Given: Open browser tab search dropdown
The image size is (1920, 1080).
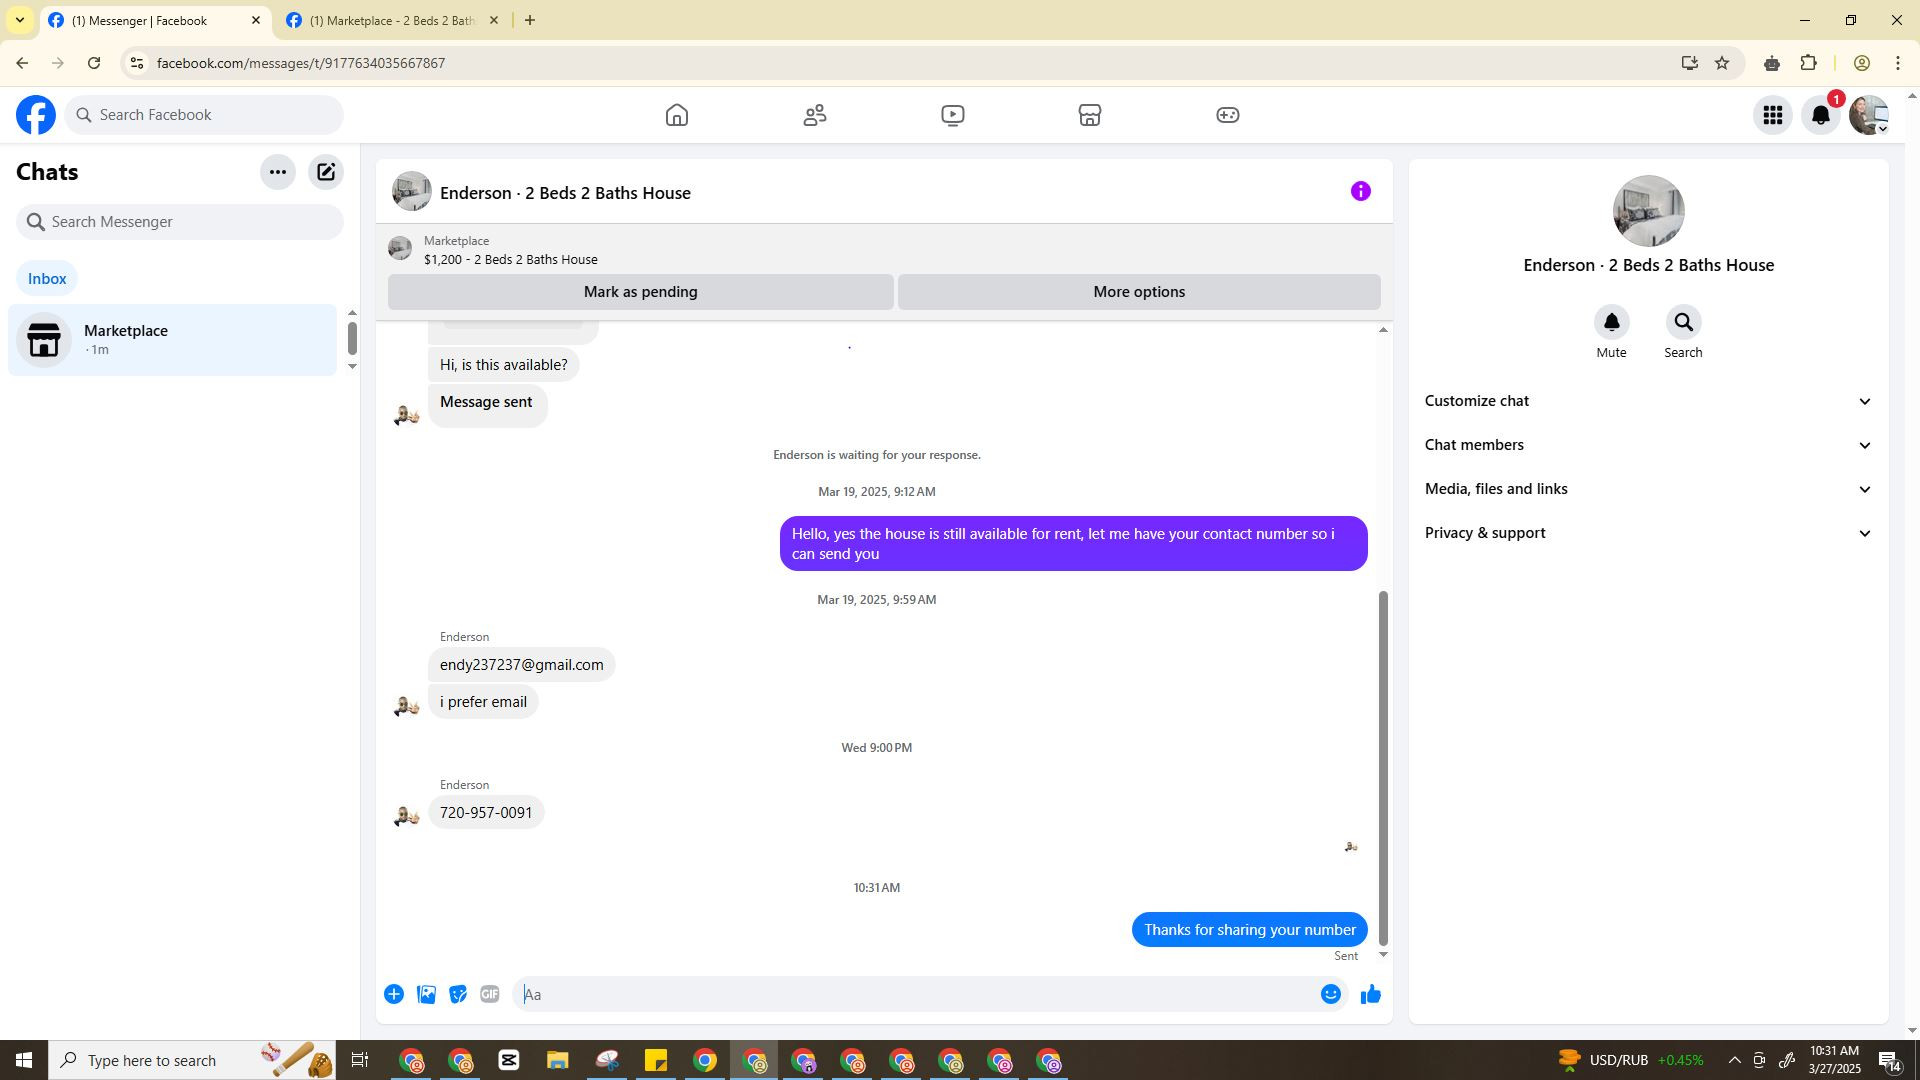Looking at the screenshot, I should [x=19, y=20].
